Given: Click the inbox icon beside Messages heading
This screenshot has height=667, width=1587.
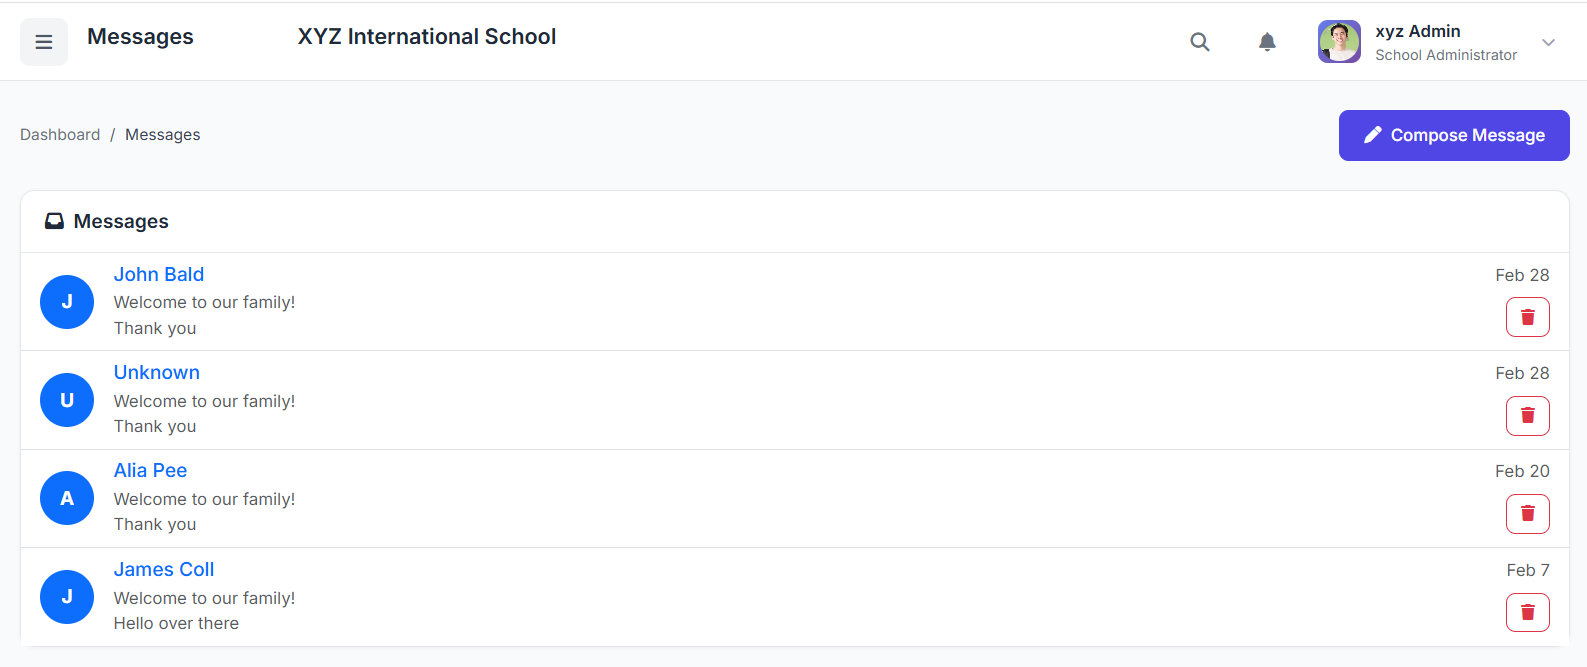Looking at the screenshot, I should tap(54, 221).
